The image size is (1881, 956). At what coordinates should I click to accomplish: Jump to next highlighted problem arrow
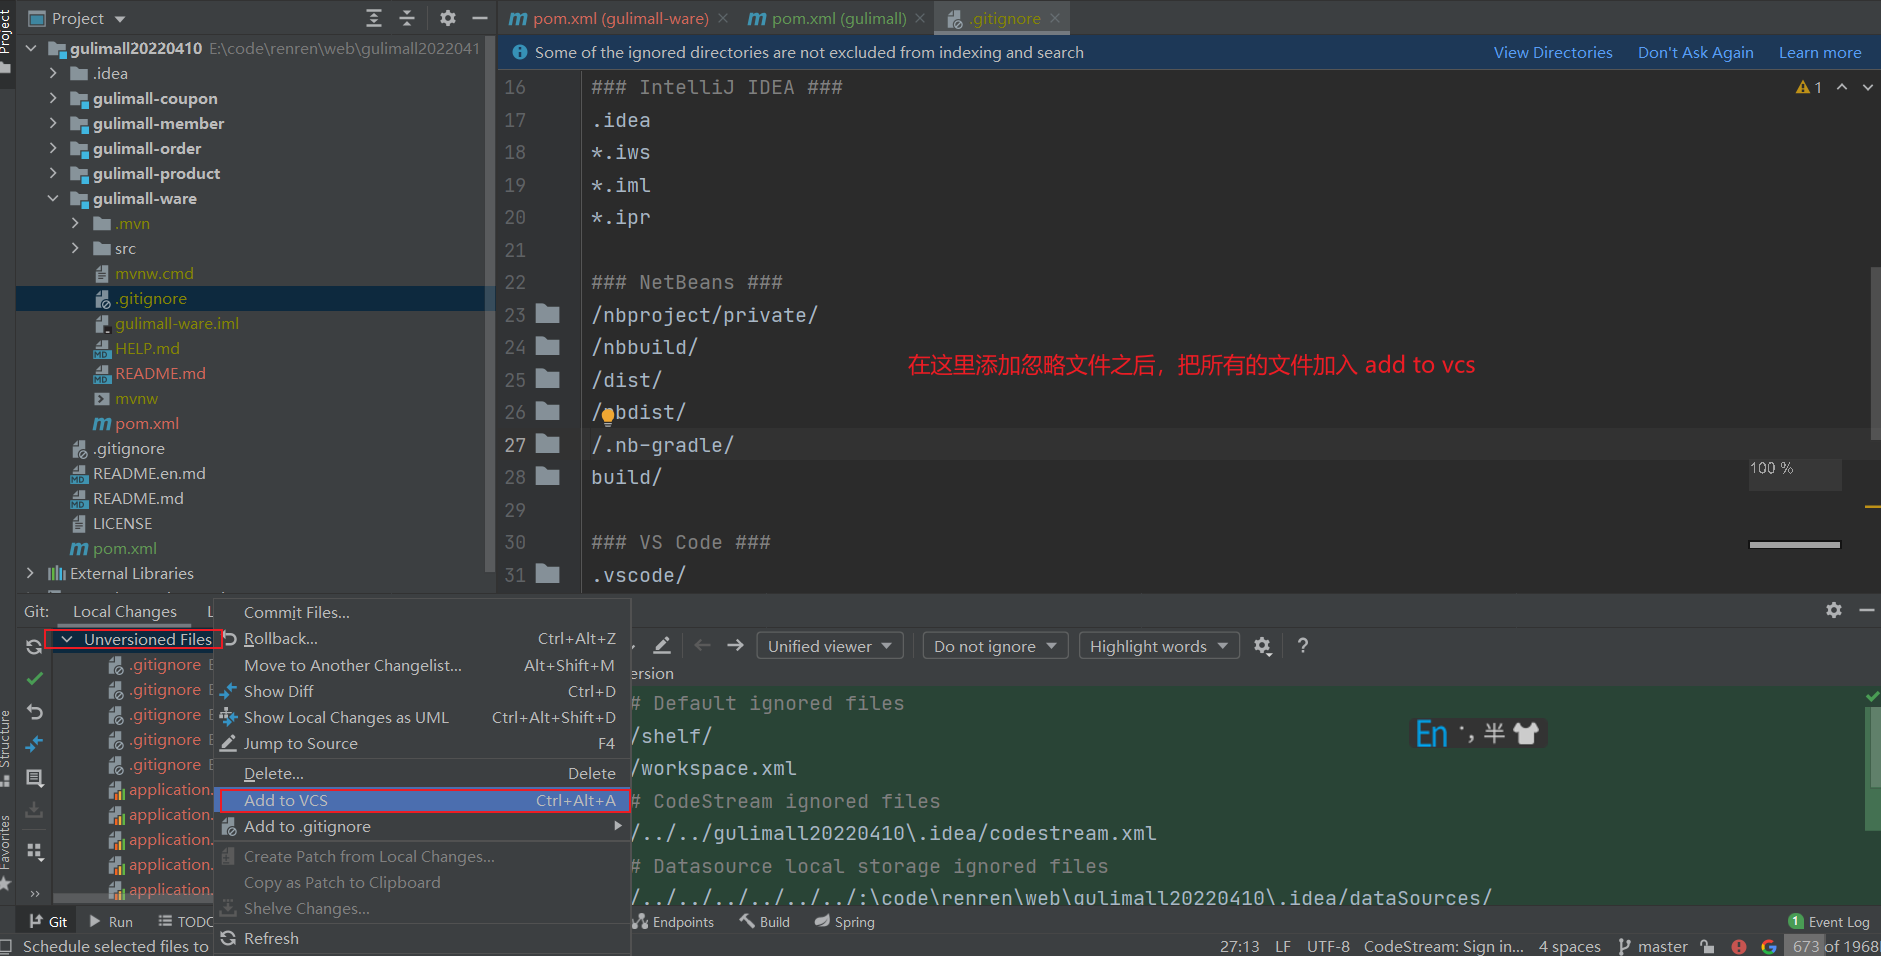[x=1867, y=87]
